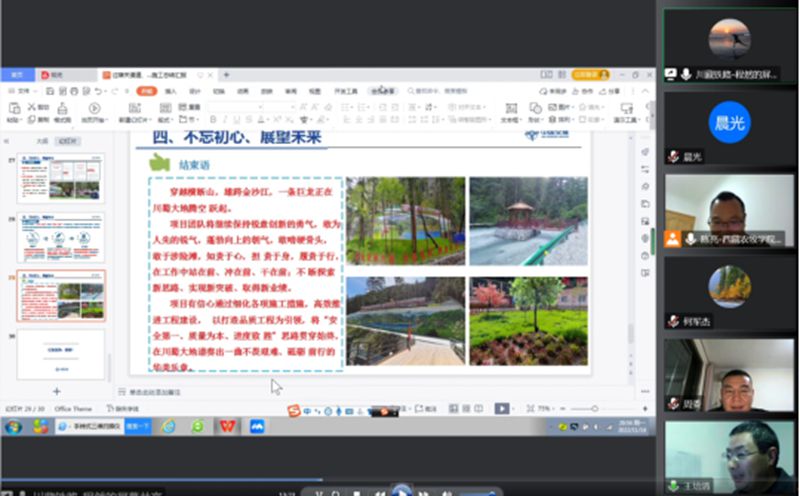
Task: Switch to the 大纲 outline panel tab
Action: tap(42, 141)
